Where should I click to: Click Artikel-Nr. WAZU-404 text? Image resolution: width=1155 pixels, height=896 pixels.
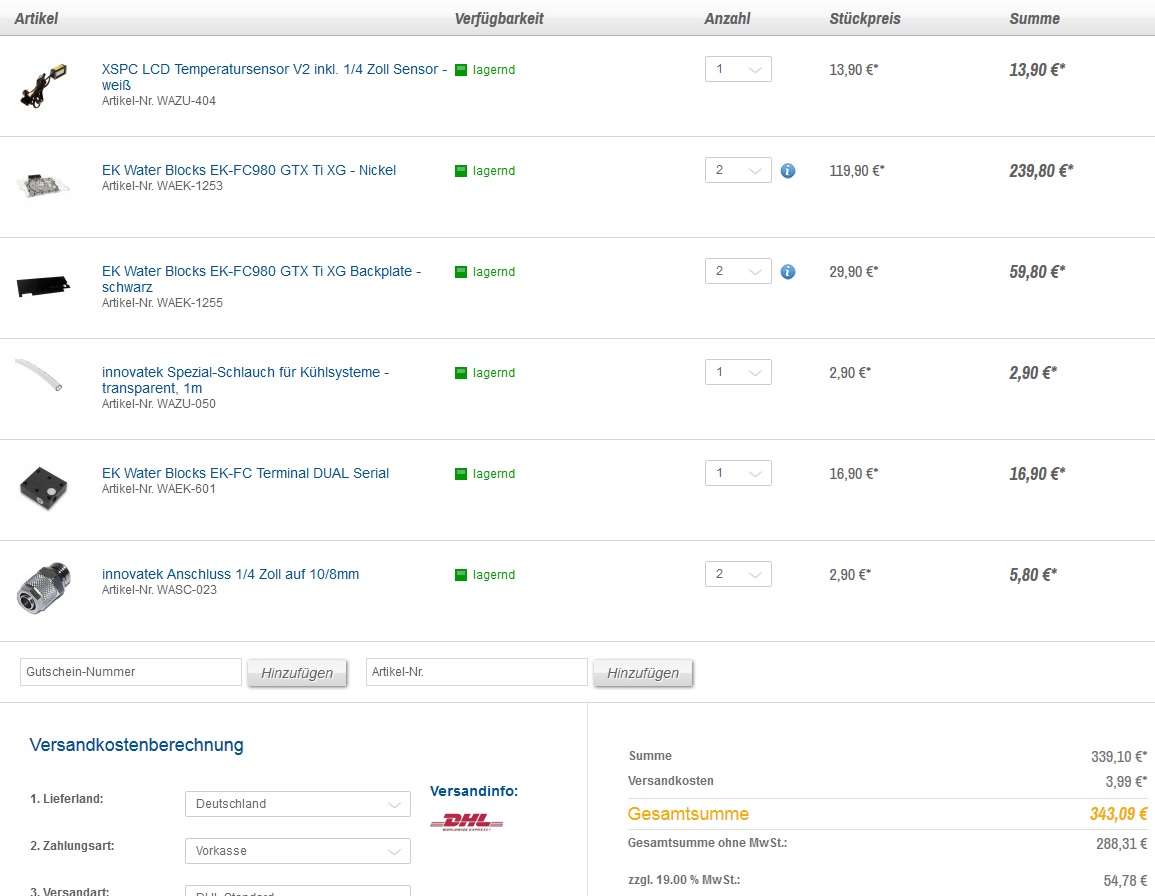point(158,101)
